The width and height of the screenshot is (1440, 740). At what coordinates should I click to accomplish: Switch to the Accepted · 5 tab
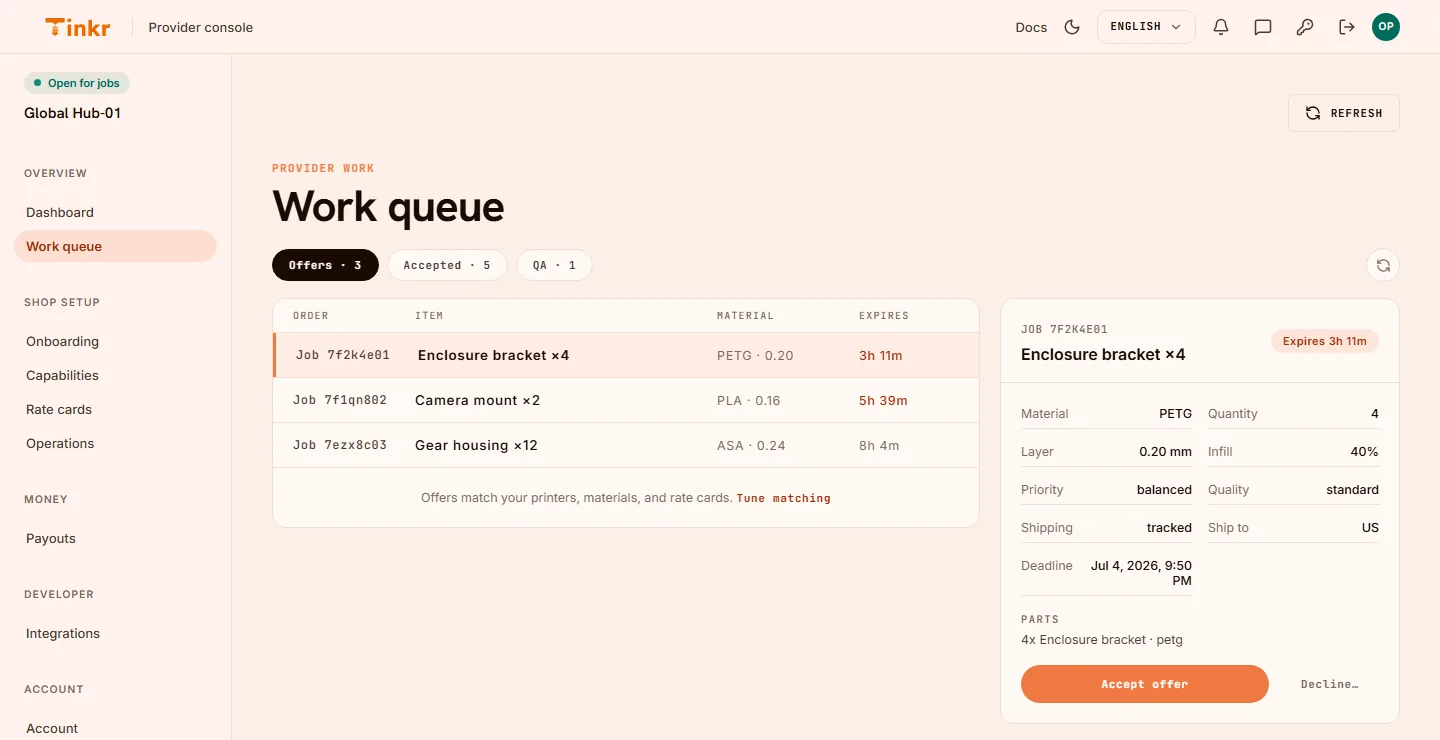tap(447, 265)
